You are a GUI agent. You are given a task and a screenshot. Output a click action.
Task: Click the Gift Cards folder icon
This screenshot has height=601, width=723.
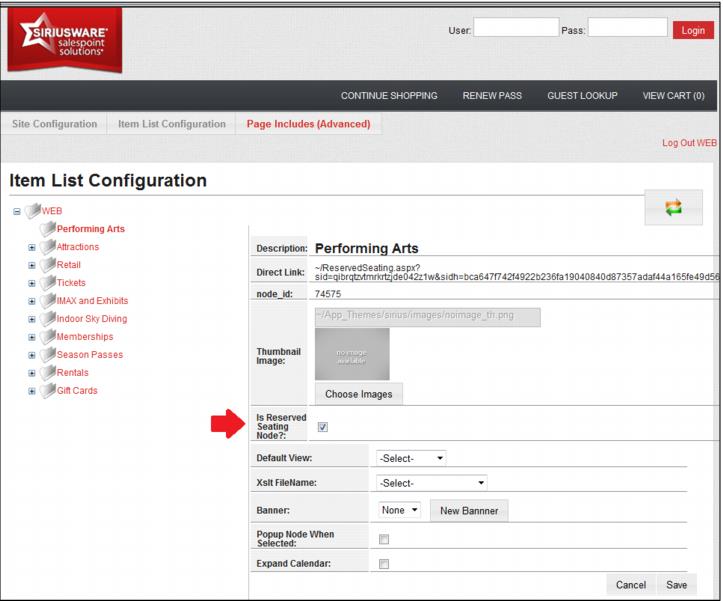pos(47,391)
